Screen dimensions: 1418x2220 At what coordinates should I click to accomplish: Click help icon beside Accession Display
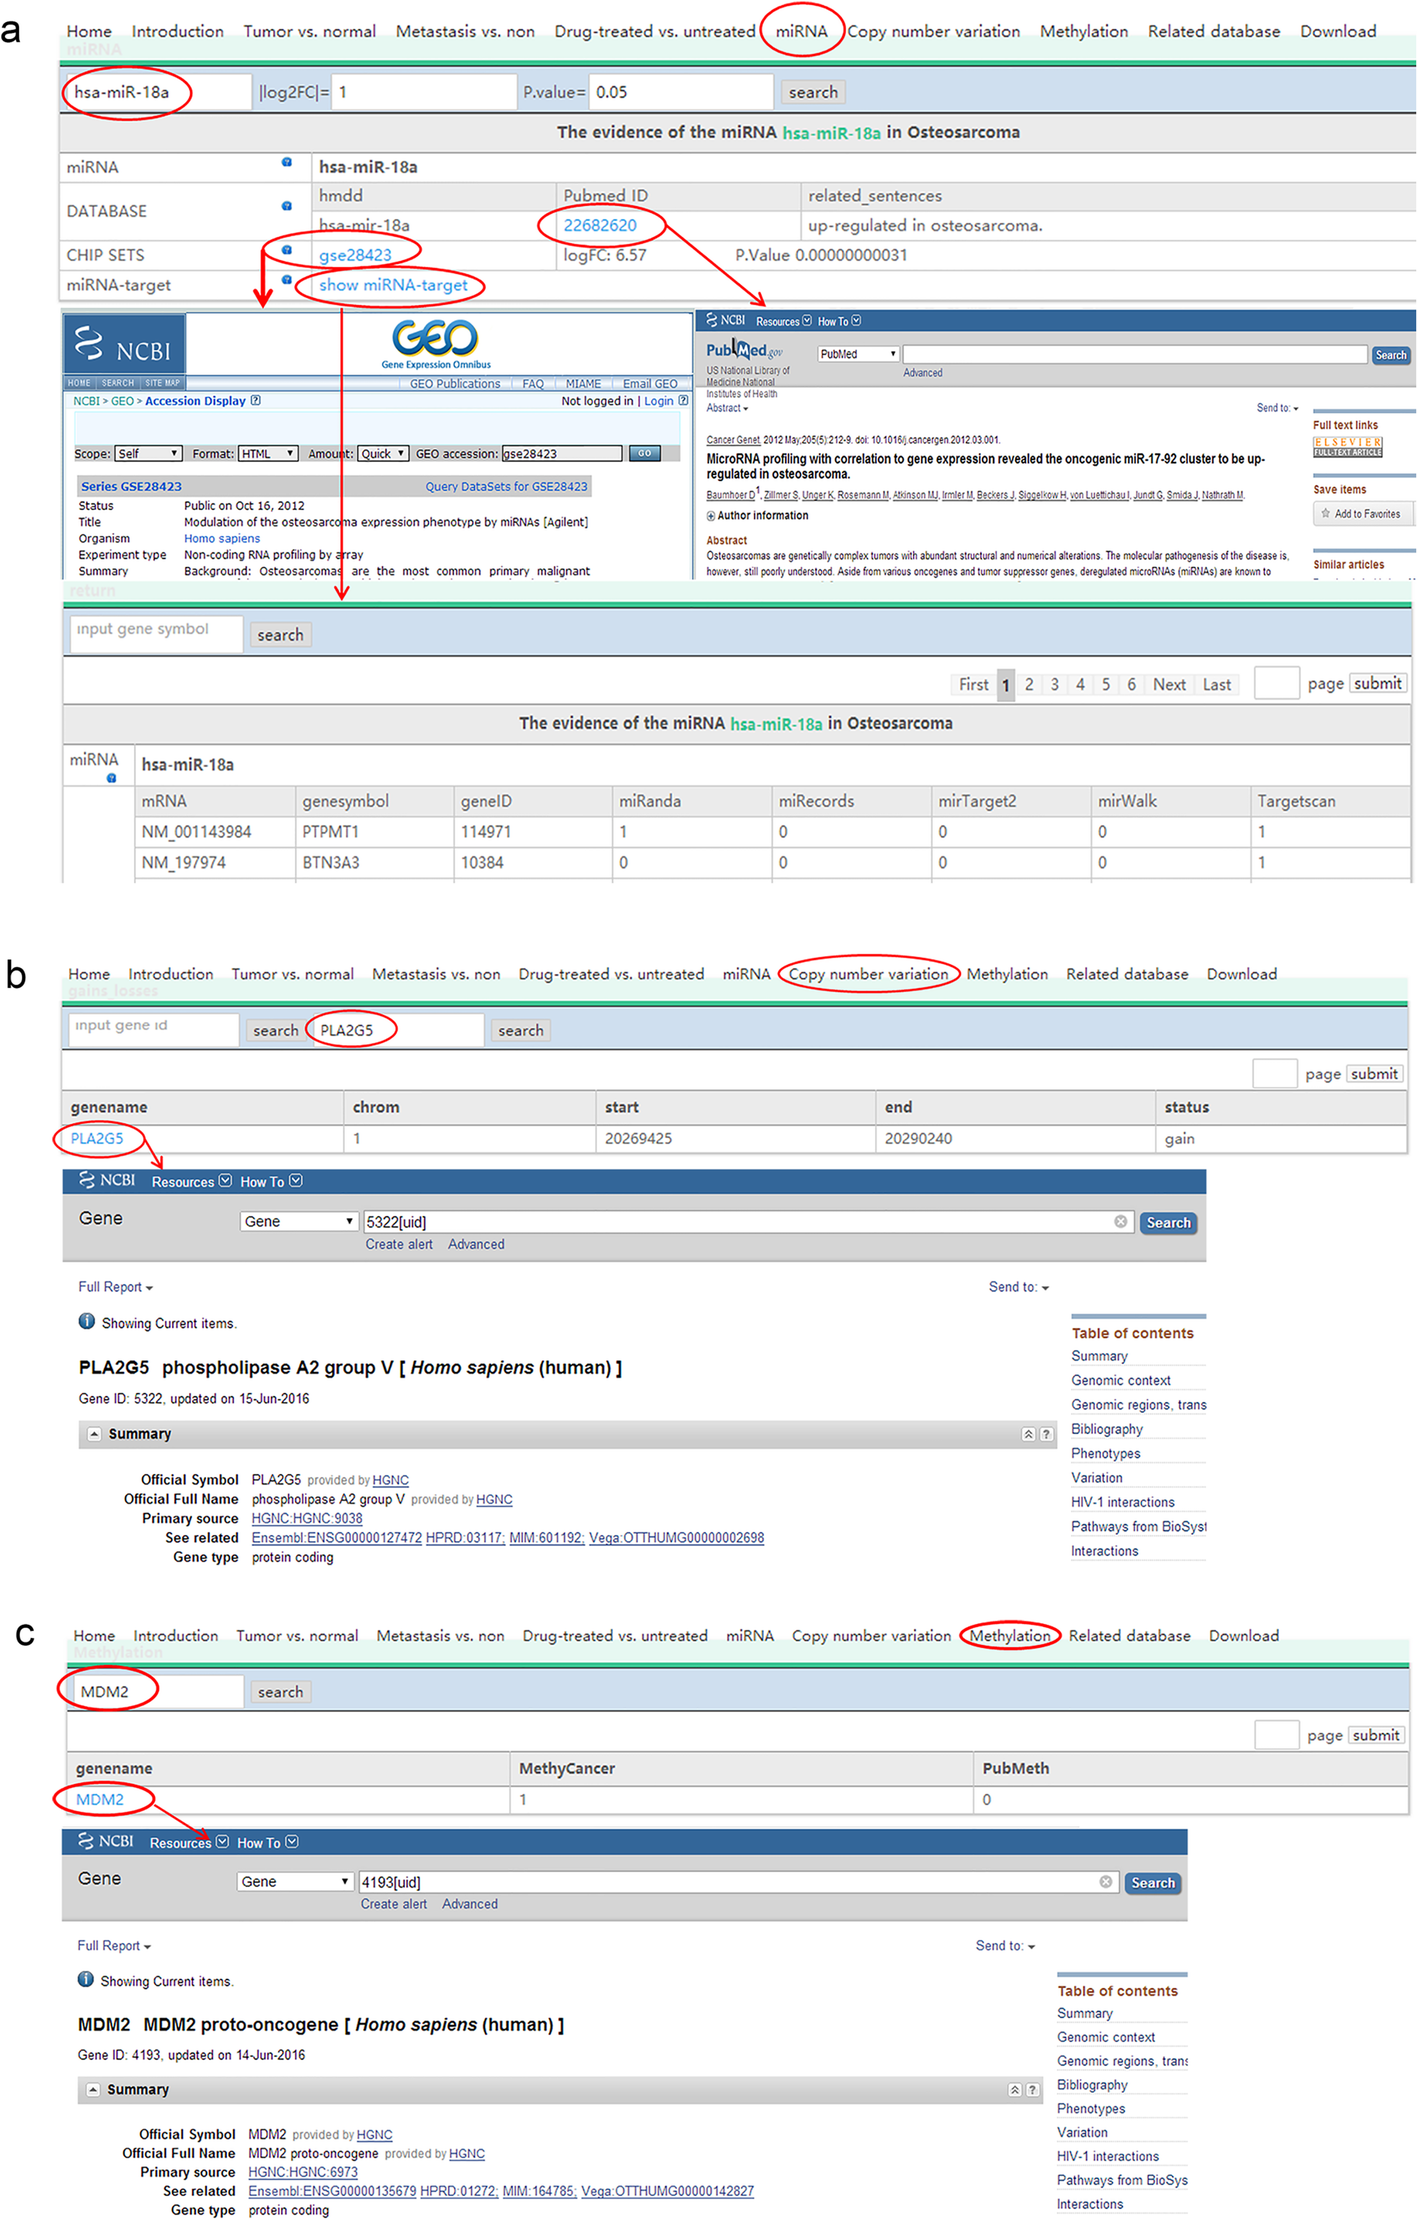(256, 400)
